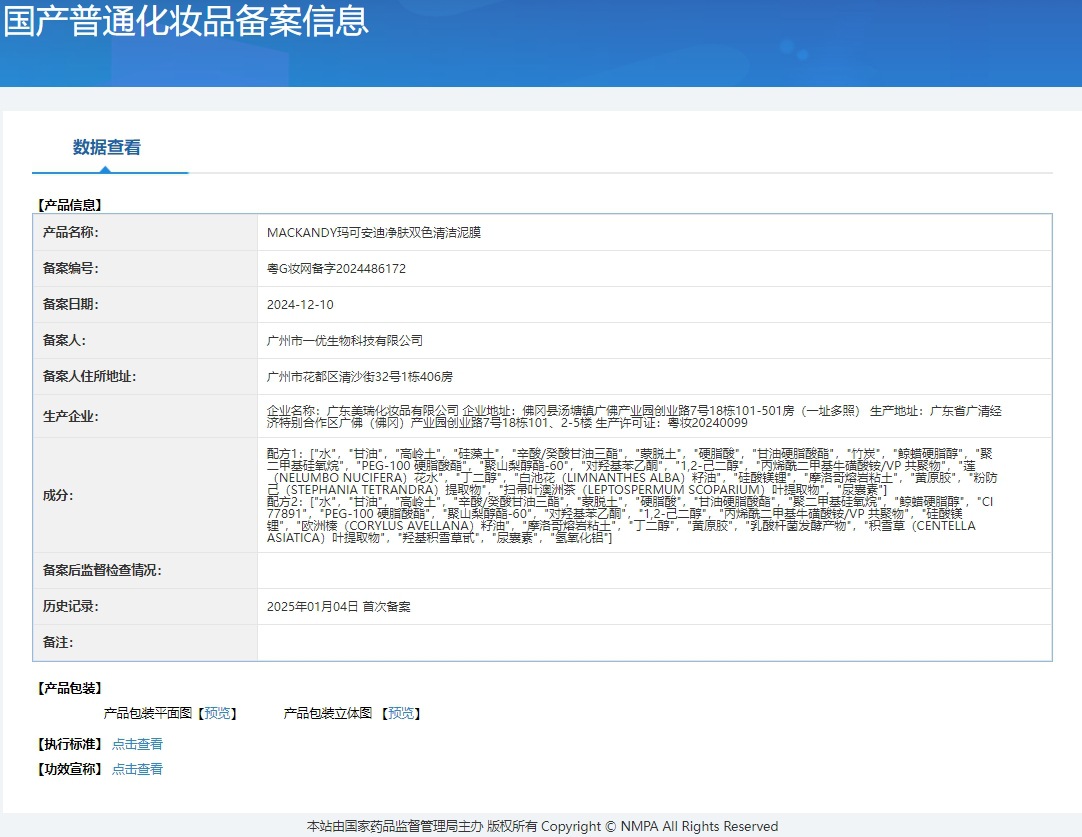Click the 备注 row label
Screen dimensions: 1082x837
point(58,642)
